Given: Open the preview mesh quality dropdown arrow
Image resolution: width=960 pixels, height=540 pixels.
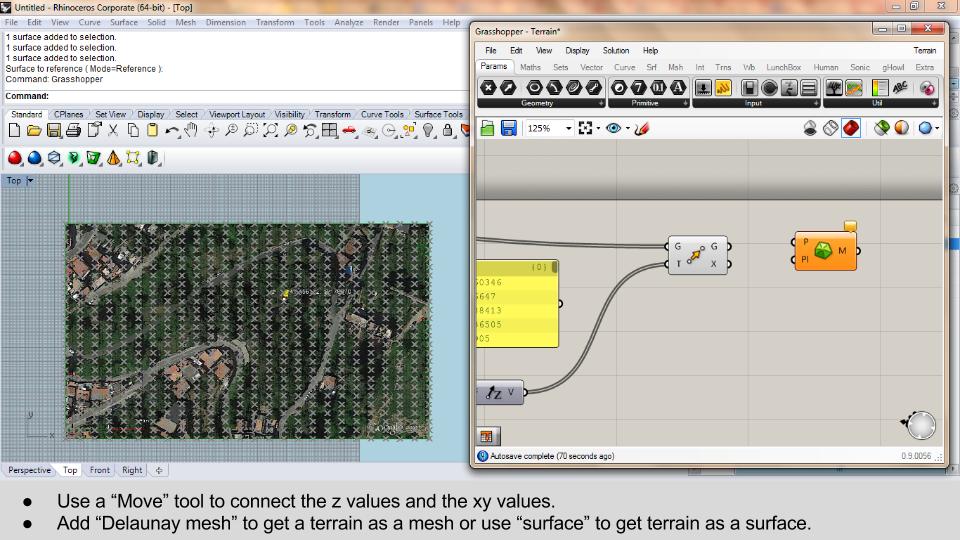Looking at the screenshot, I should click(937, 128).
